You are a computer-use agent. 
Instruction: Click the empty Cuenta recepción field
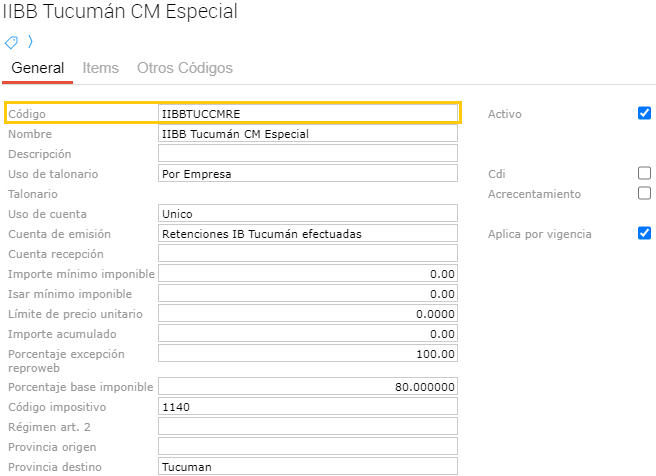307,254
